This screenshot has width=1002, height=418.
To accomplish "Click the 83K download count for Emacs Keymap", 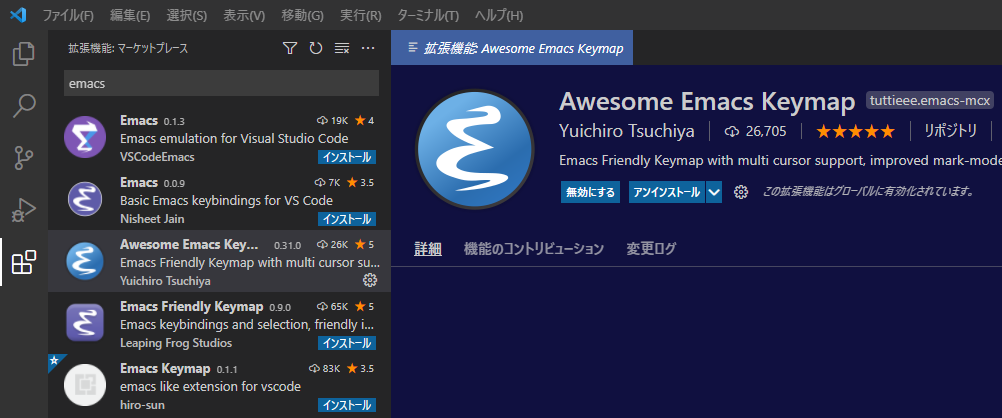I will coord(324,368).
